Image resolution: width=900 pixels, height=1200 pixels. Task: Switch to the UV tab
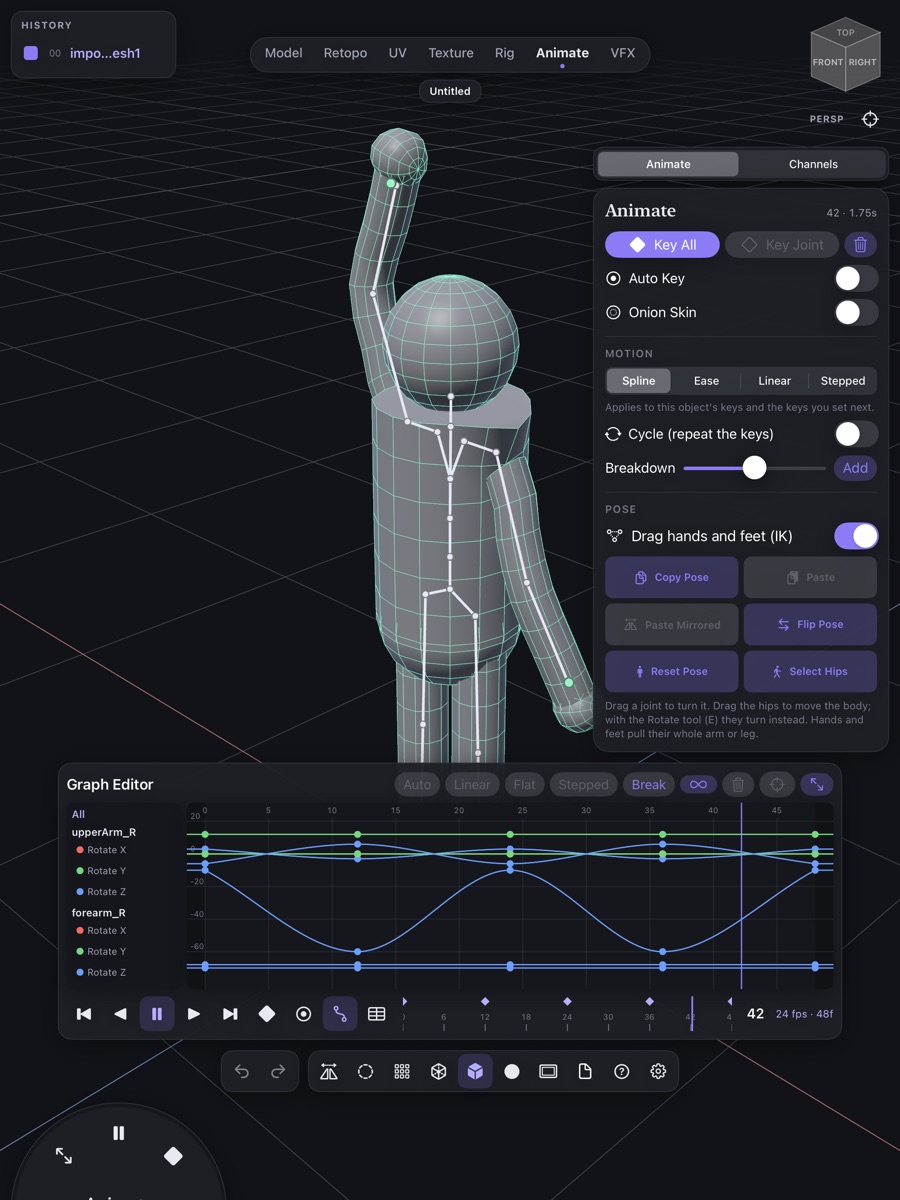tap(398, 53)
